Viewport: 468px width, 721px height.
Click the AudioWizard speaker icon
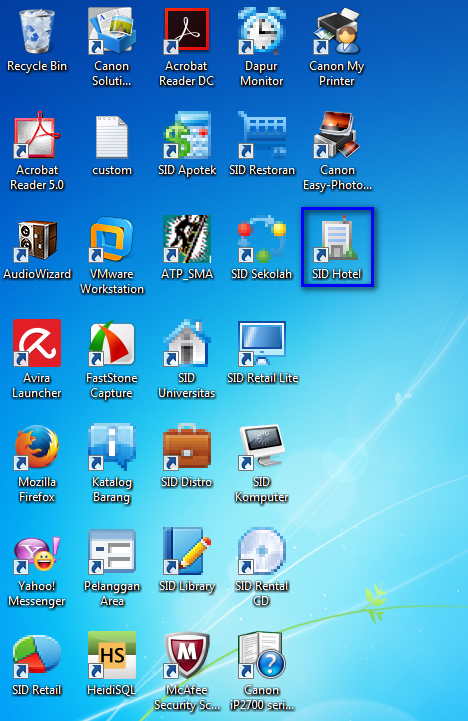pyautogui.click(x=37, y=240)
